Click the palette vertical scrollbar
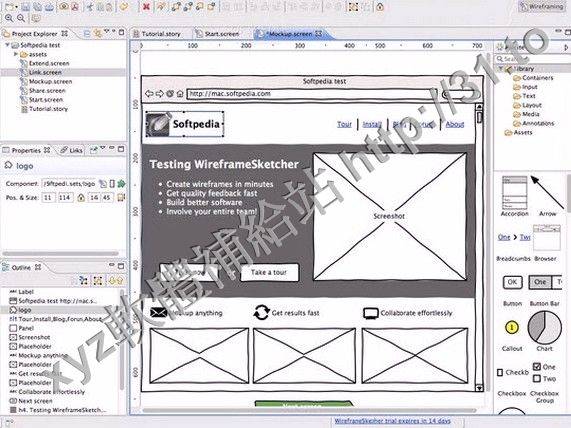 tap(568, 192)
